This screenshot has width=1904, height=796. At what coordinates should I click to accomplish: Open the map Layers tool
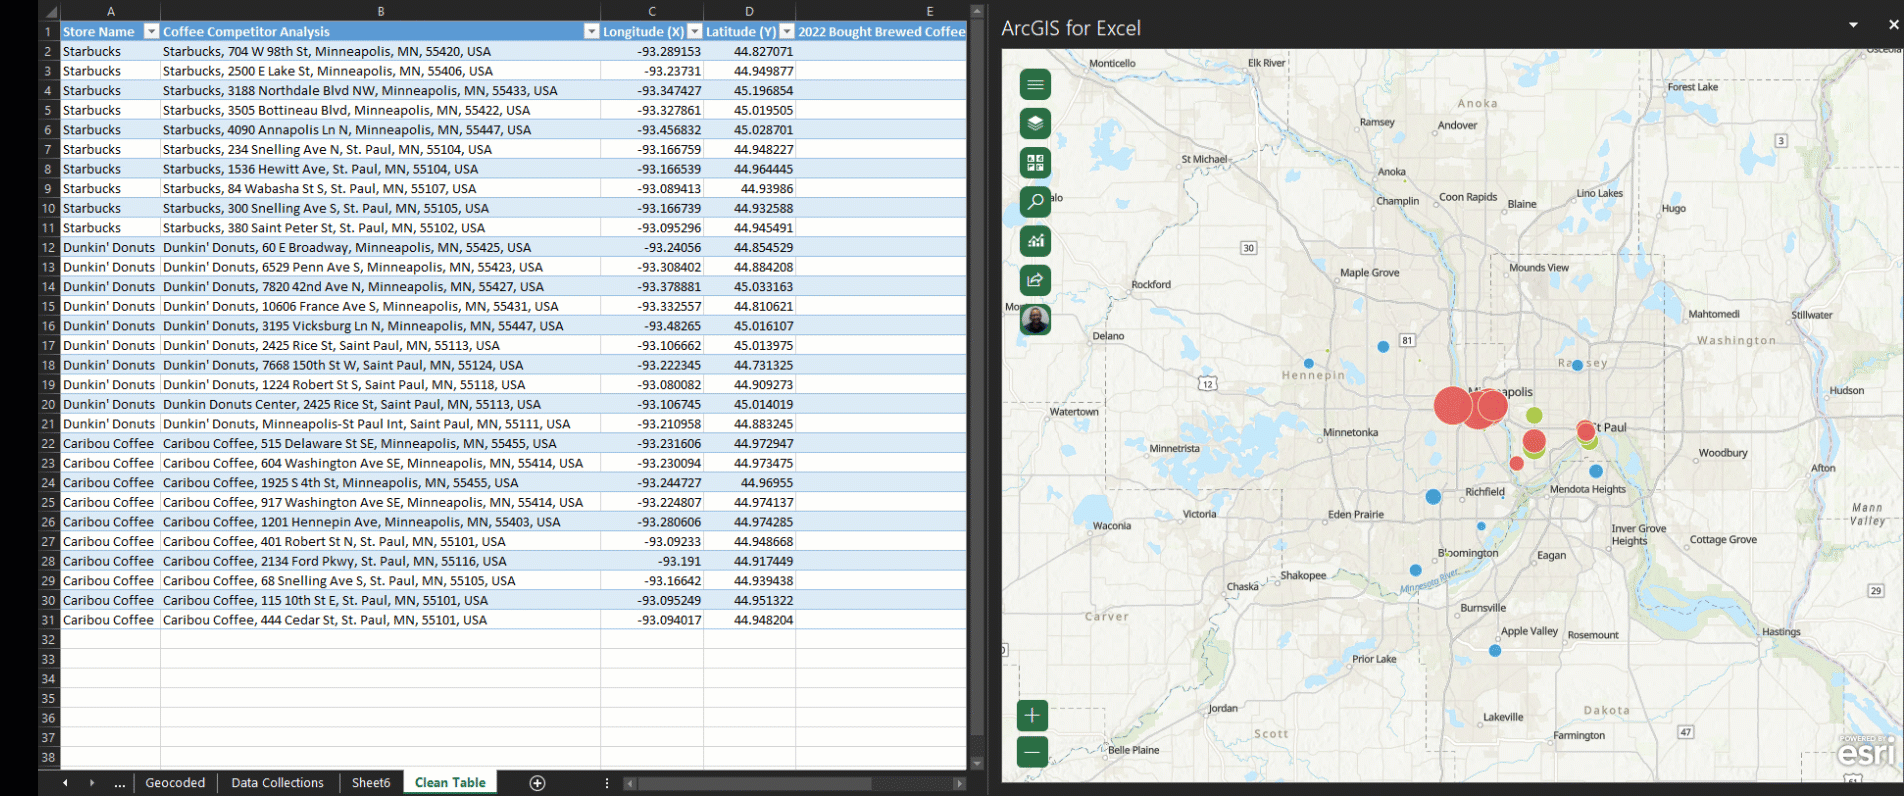(x=1035, y=124)
